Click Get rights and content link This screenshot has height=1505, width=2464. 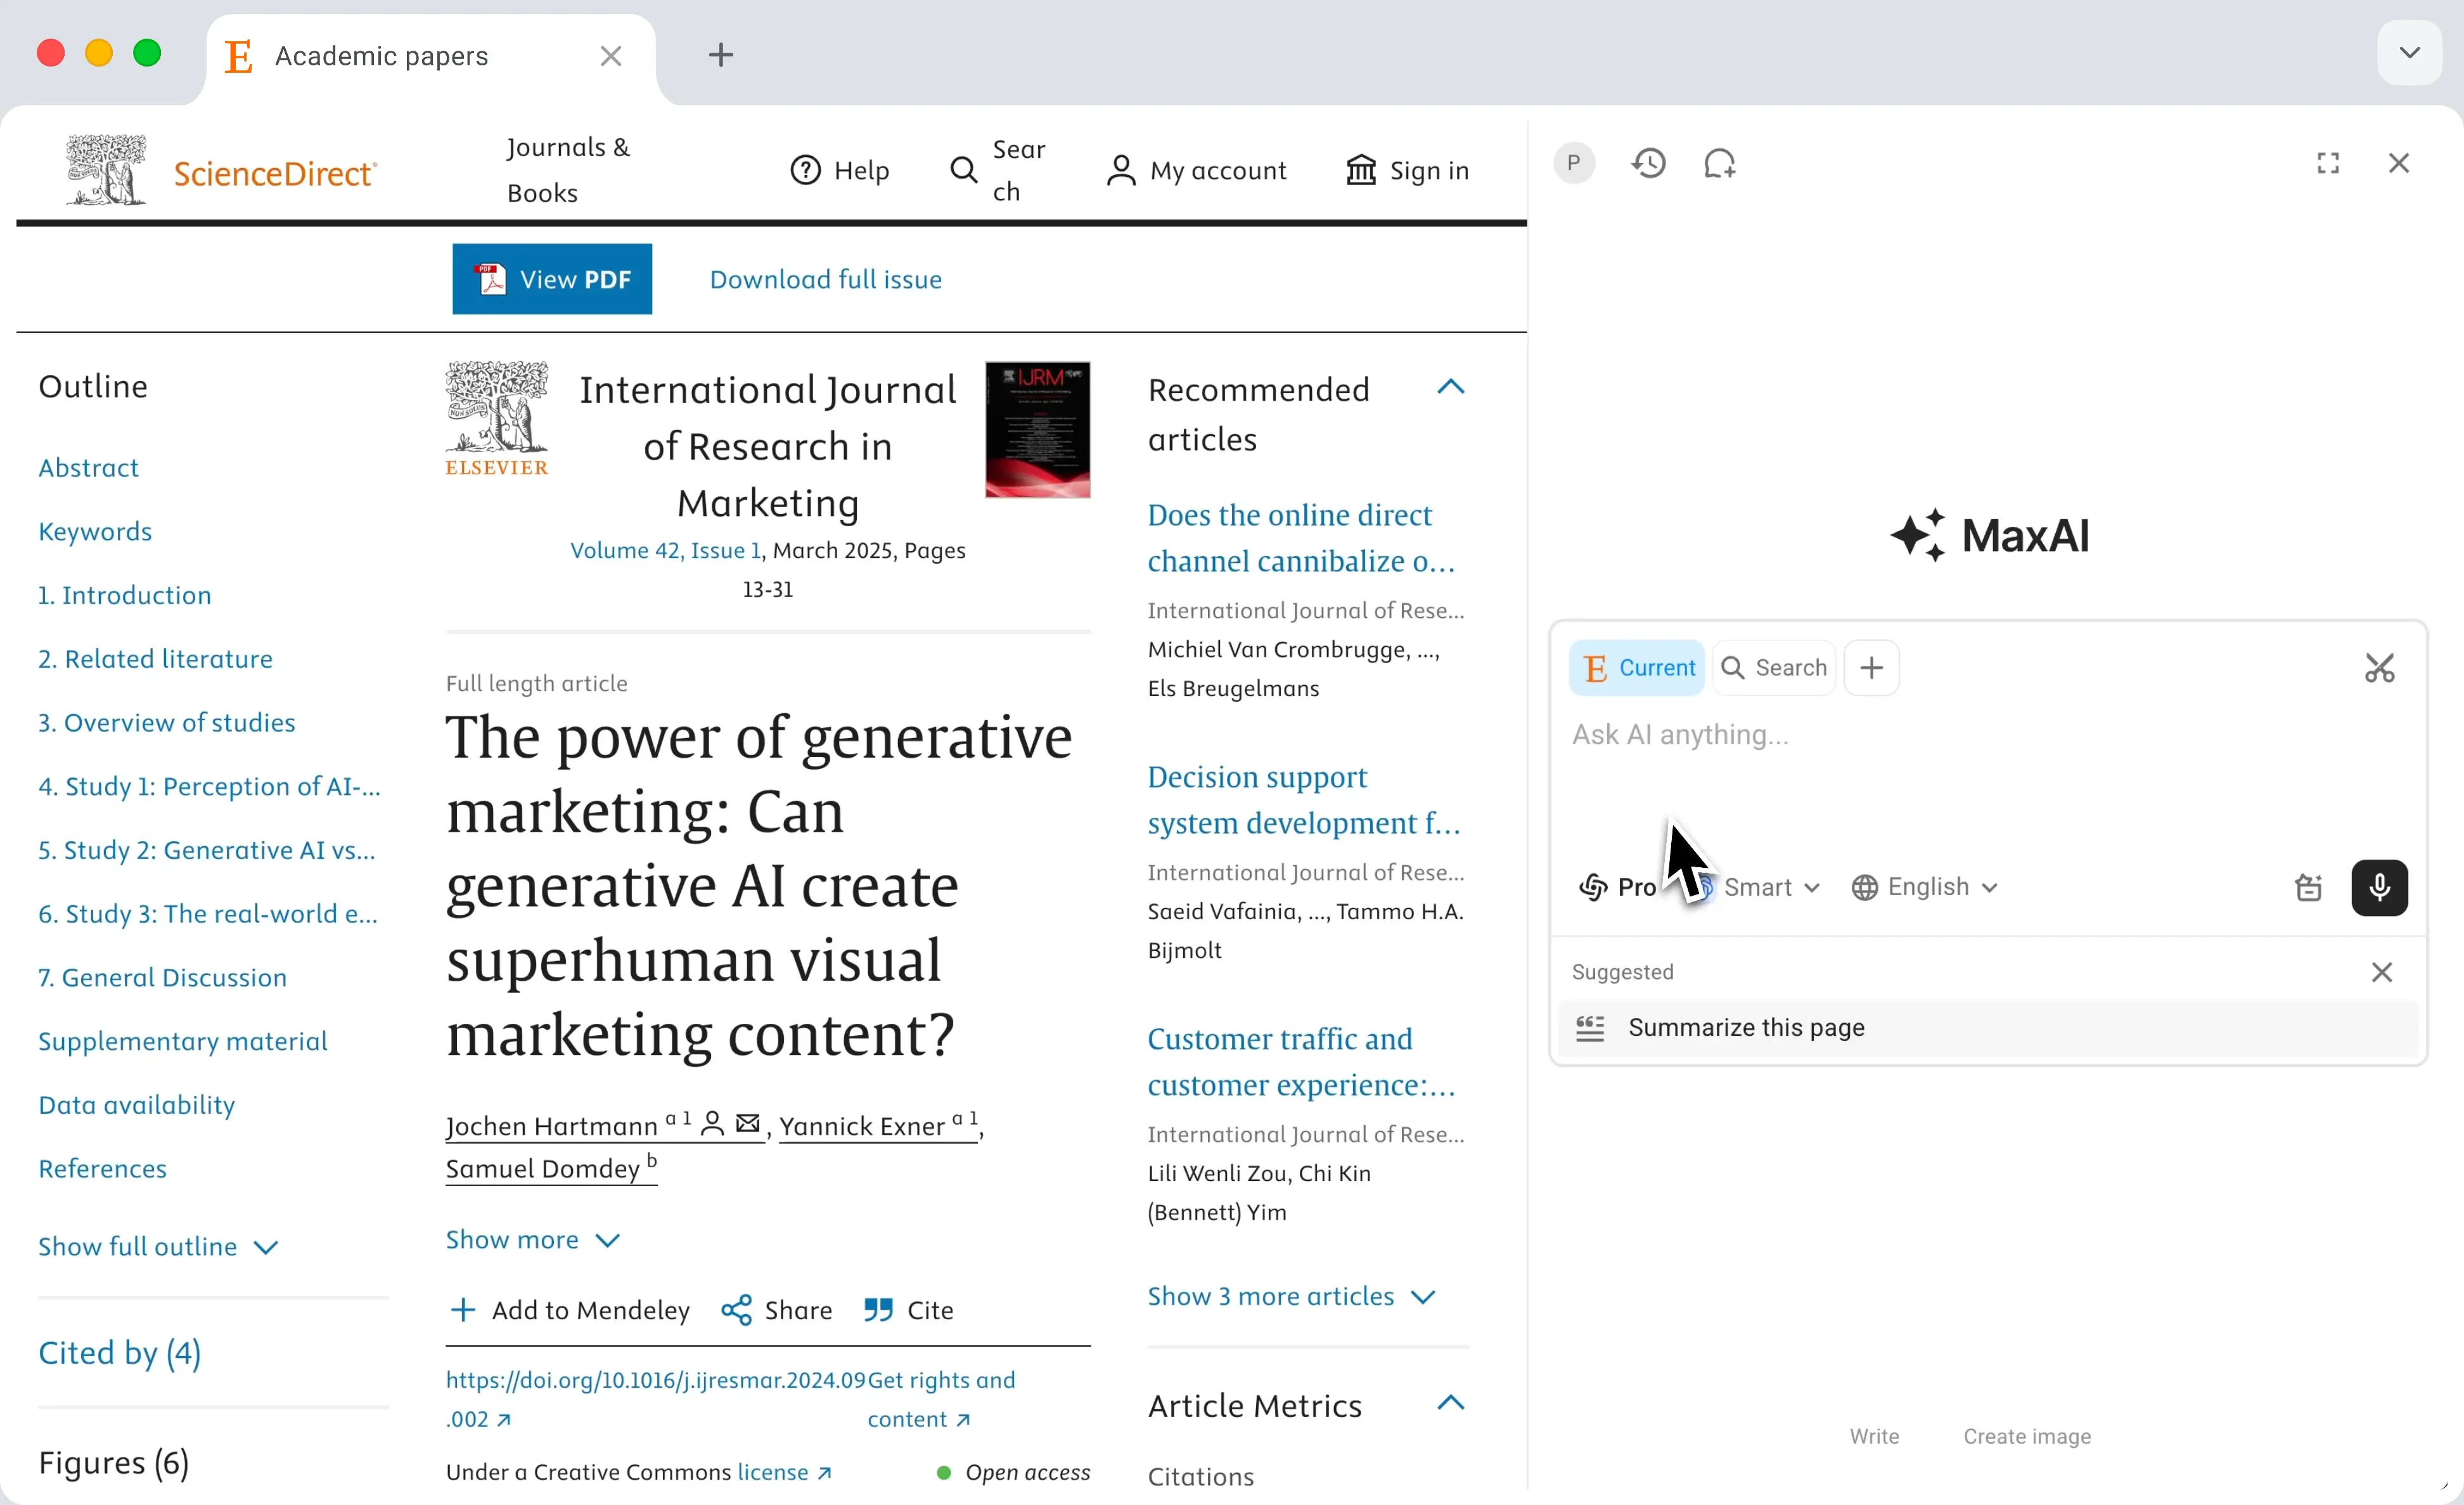coord(941,1399)
